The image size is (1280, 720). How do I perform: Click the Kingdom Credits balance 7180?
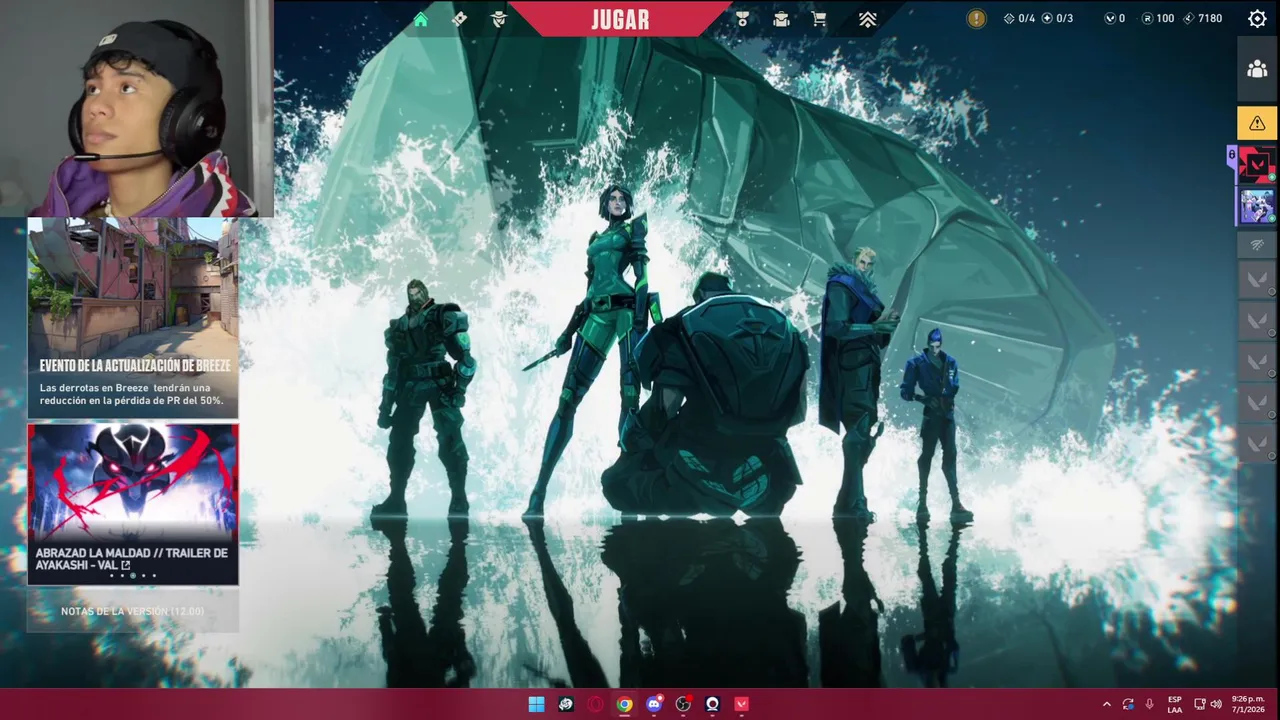1202,18
